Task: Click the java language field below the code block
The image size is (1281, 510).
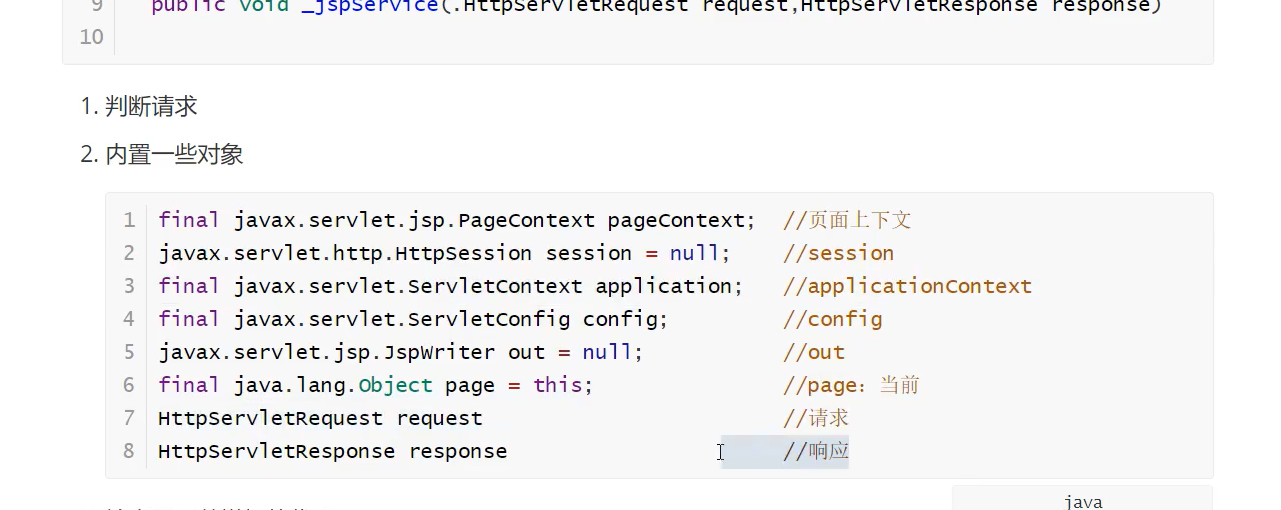Action: pos(1082,501)
